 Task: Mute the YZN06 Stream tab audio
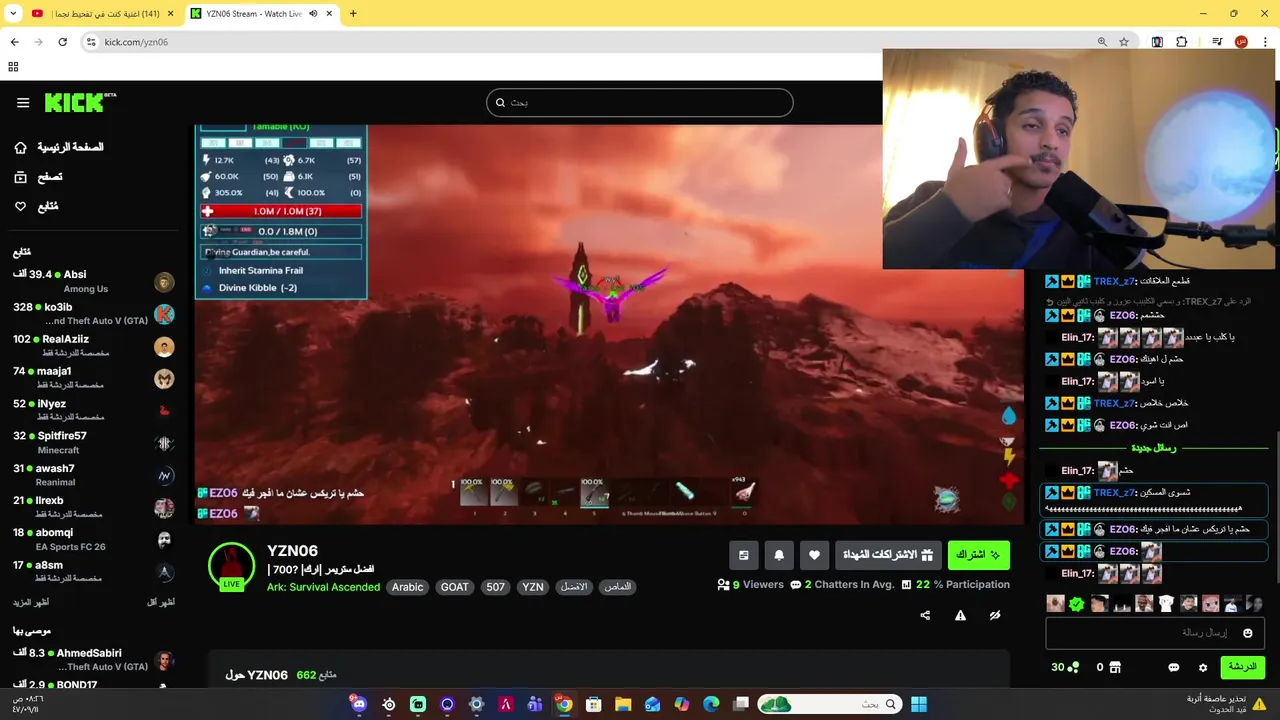point(313,14)
